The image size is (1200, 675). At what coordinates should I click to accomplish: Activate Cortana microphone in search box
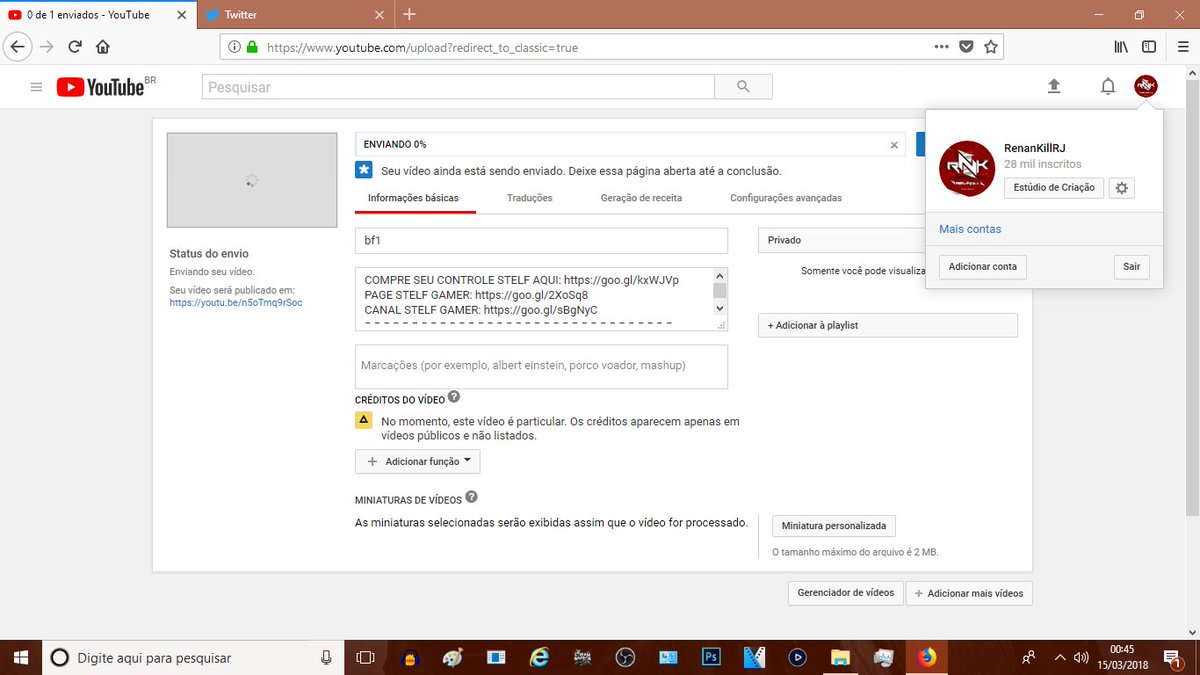[x=326, y=657]
